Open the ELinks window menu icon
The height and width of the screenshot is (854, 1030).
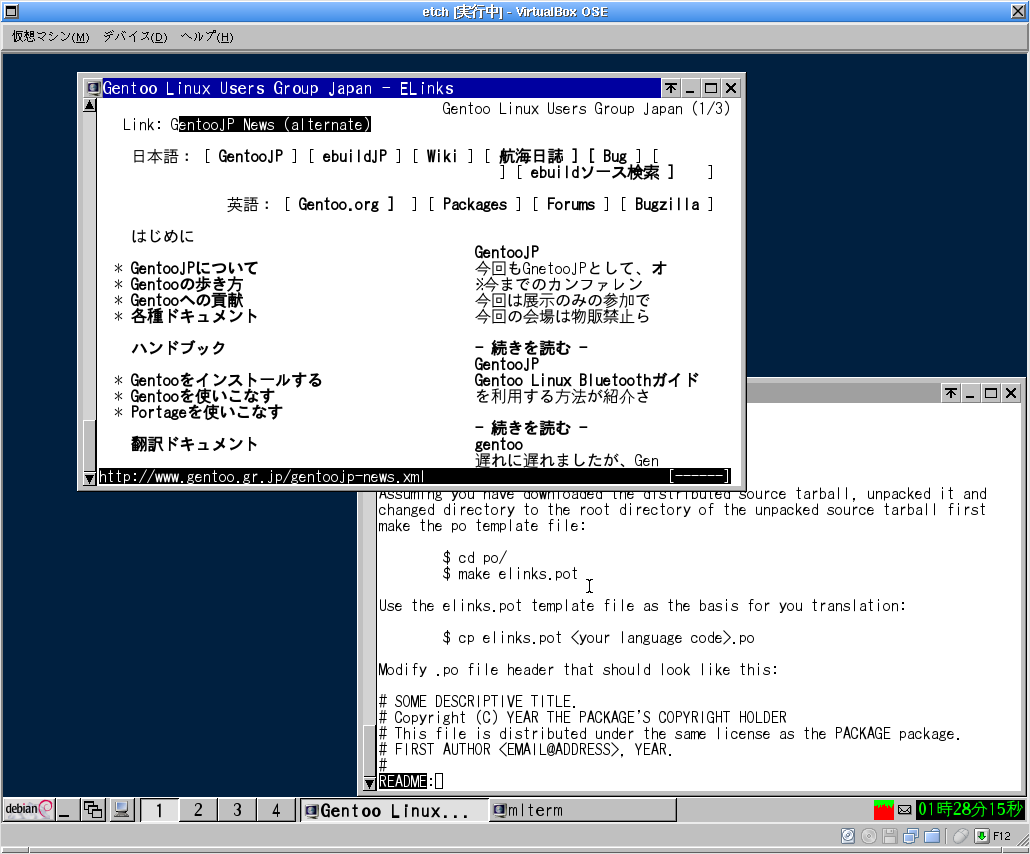click(x=93, y=88)
